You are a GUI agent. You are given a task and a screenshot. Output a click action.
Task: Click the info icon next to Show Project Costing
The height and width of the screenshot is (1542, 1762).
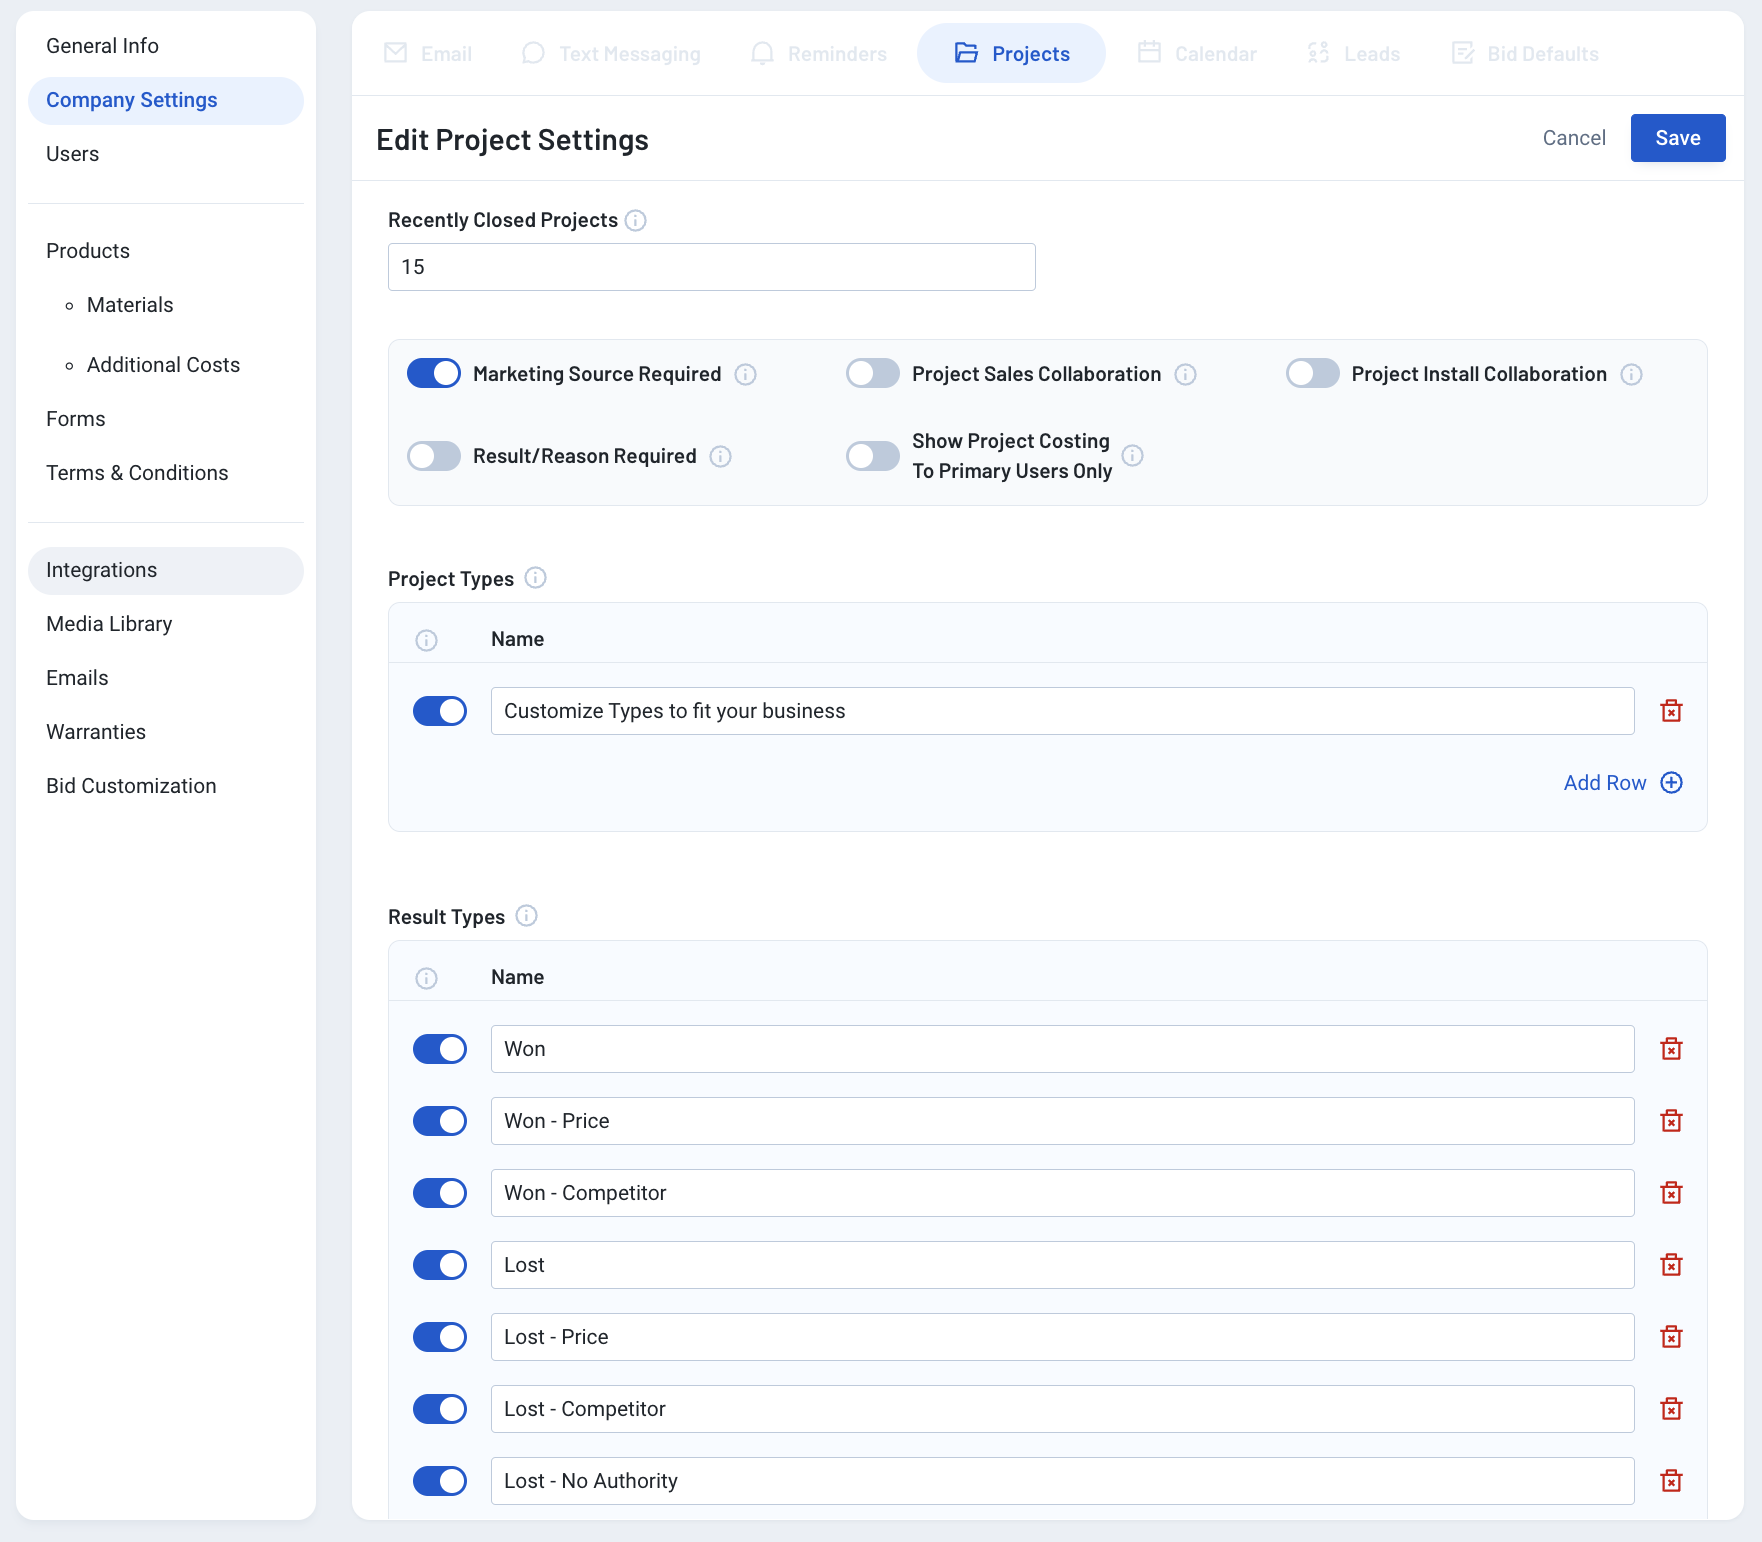[x=1133, y=455]
